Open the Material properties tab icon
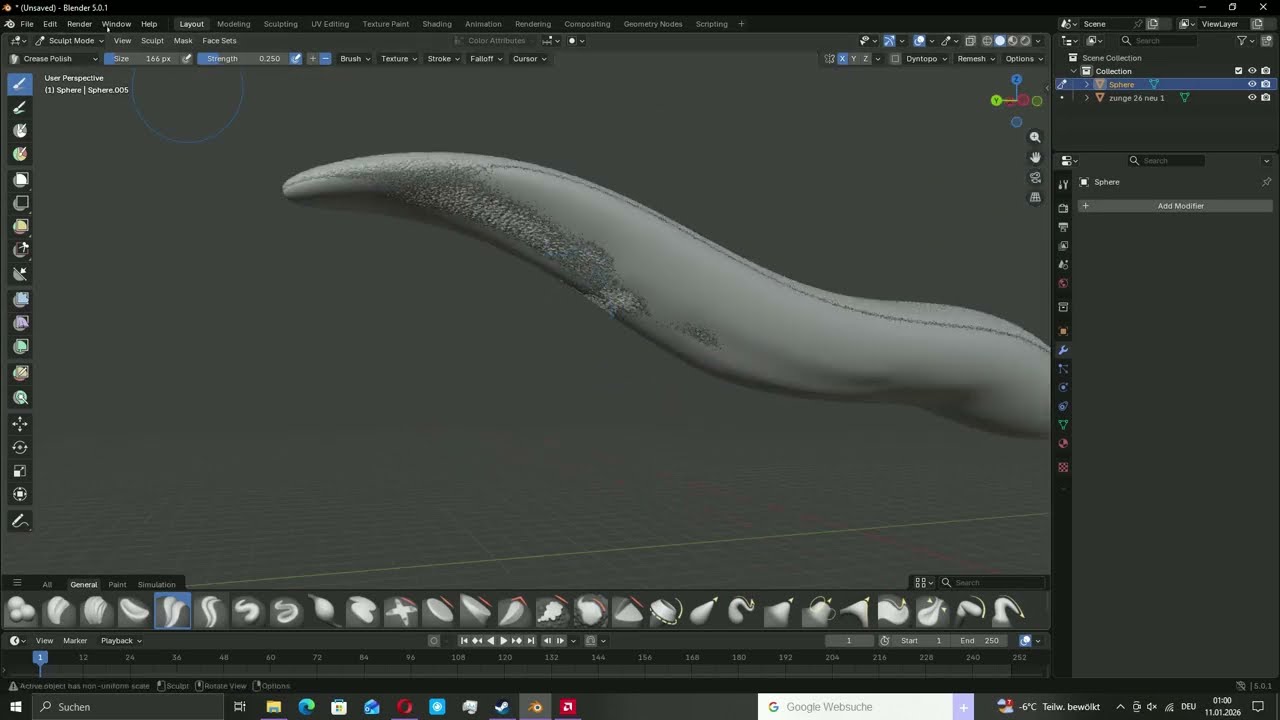The width and height of the screenshot is (1280, 720). [x=1063, y=444]
